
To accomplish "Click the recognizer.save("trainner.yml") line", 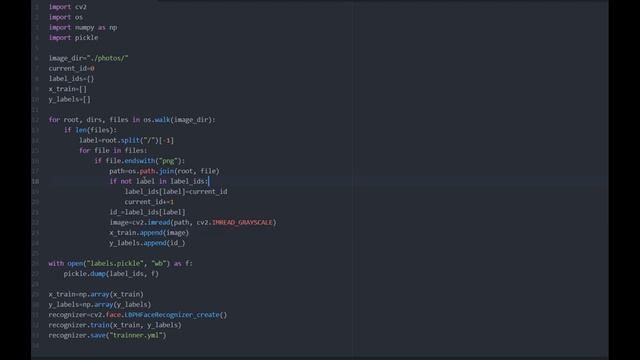I will pyautogui.click(x=107, y=335).
